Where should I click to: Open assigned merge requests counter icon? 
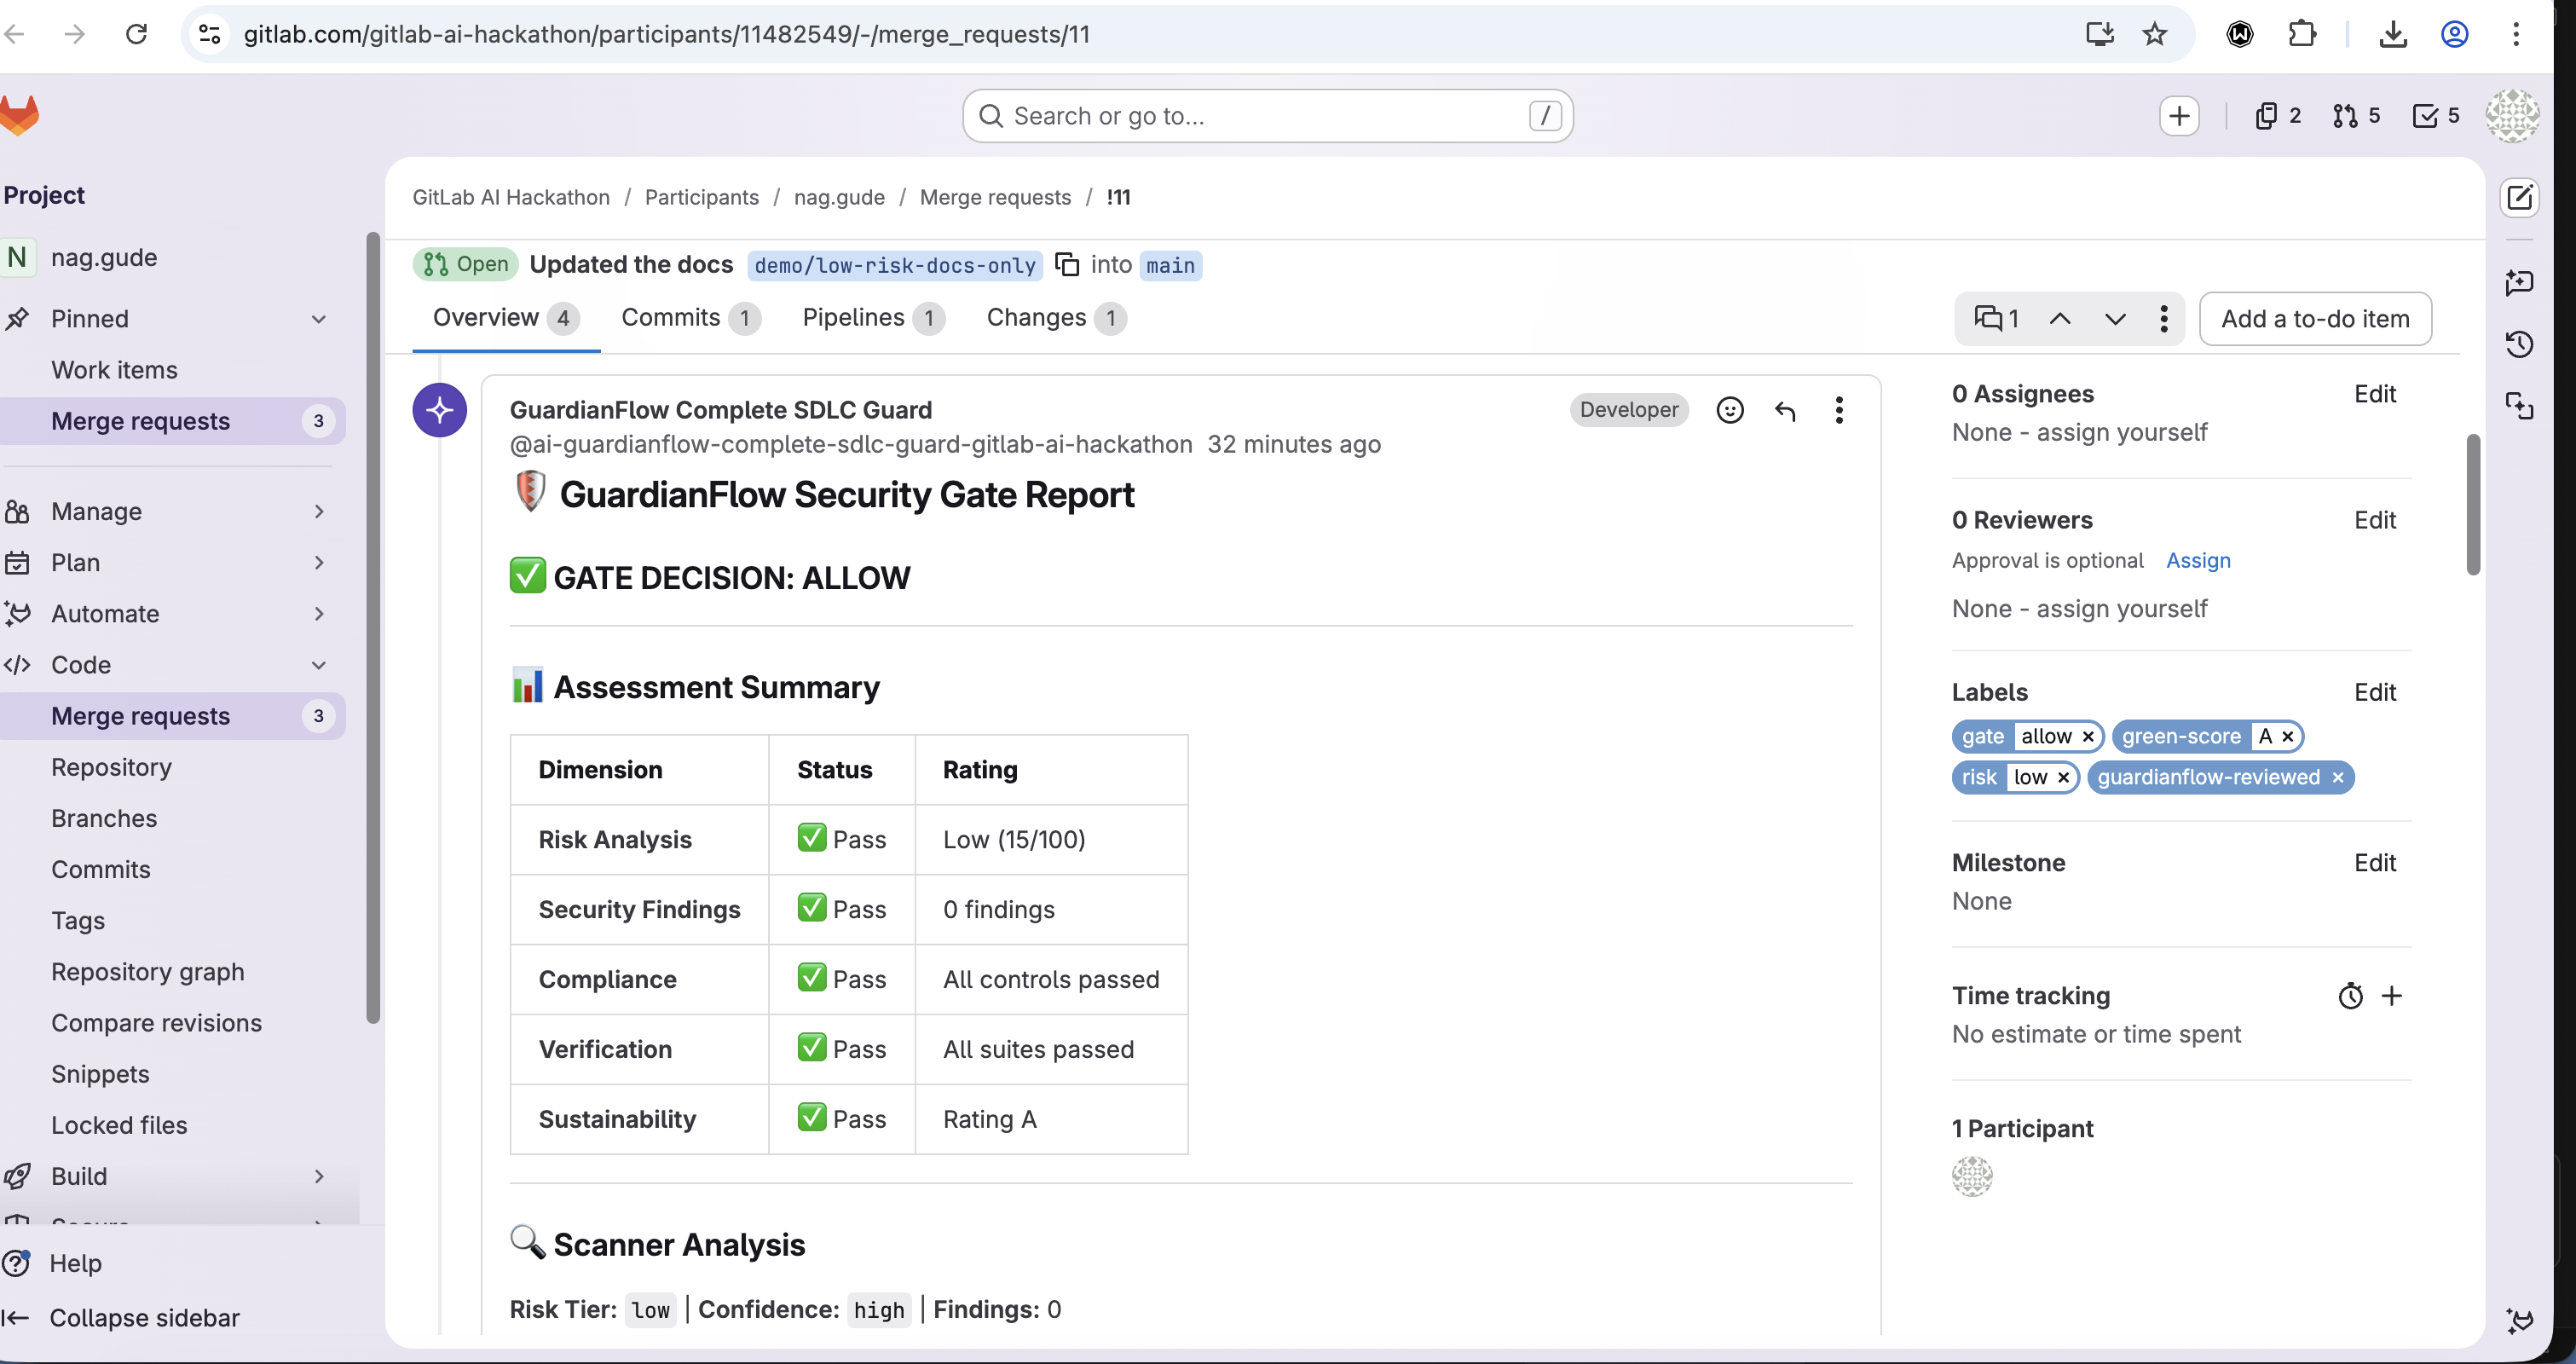[2355, 116]
